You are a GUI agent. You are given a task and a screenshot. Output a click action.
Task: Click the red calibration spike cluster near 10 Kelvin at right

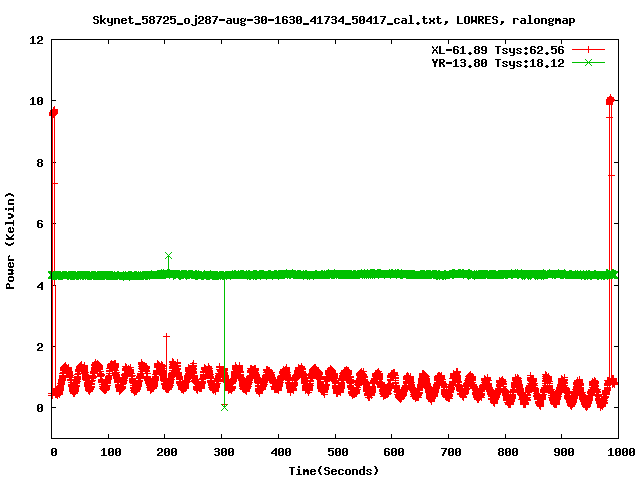(610, 100)
